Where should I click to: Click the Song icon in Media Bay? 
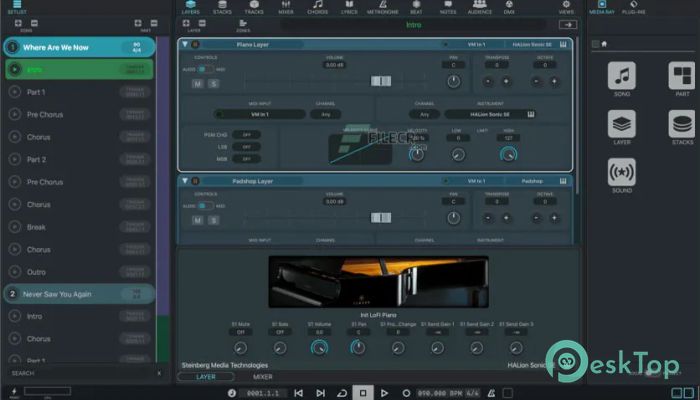(621, 76)
